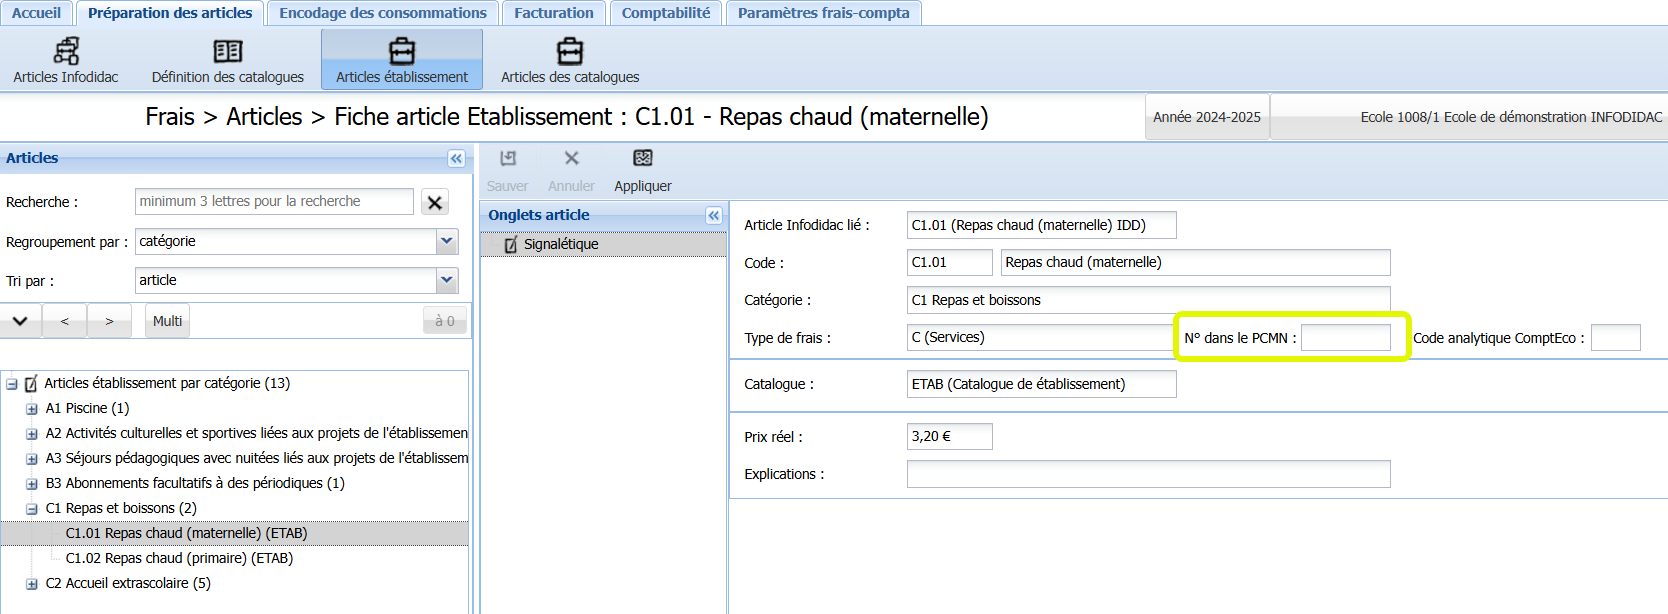The image size is (1668, 614).
Task: Collapse the Articles panel
Action: (x=456, y=158)
